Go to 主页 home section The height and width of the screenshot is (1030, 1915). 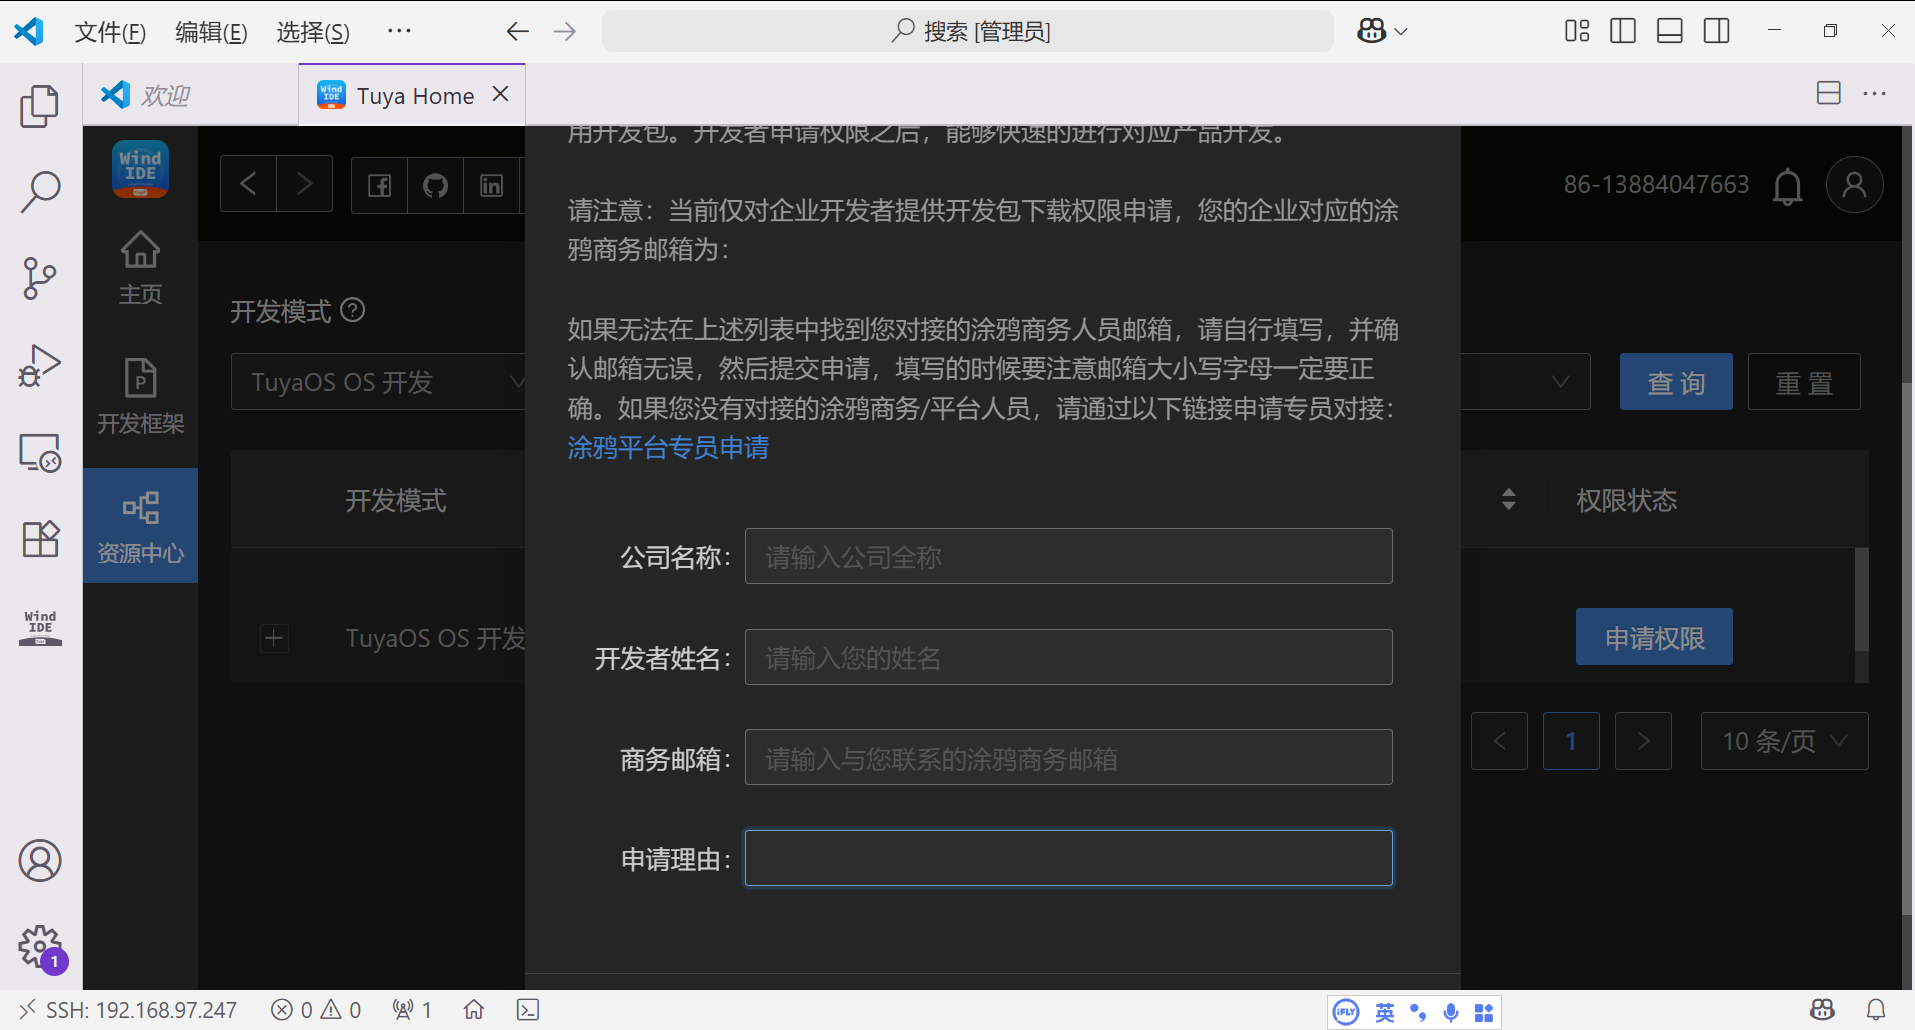click(x=140, y=268)
